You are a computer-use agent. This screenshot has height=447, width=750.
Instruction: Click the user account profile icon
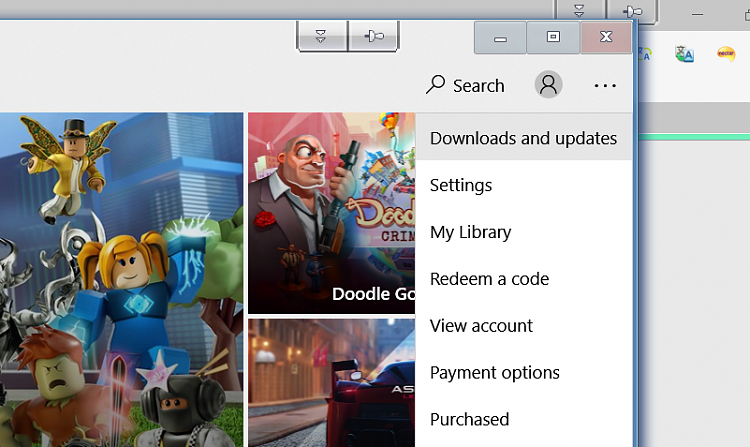pyautogui.click(x=548, y=85)
